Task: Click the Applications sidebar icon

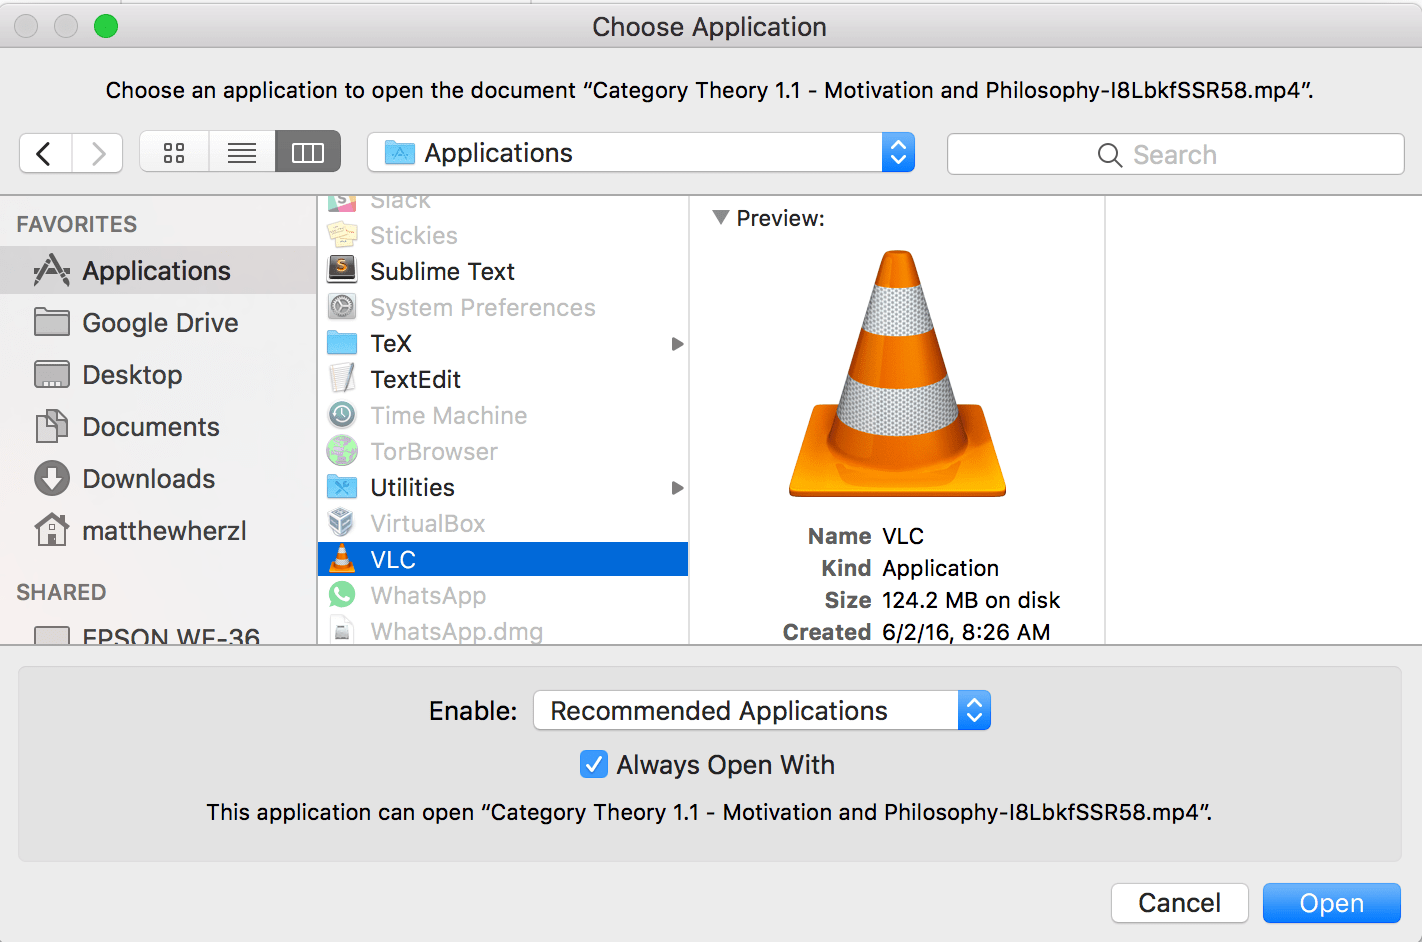Action: [51, 270]
